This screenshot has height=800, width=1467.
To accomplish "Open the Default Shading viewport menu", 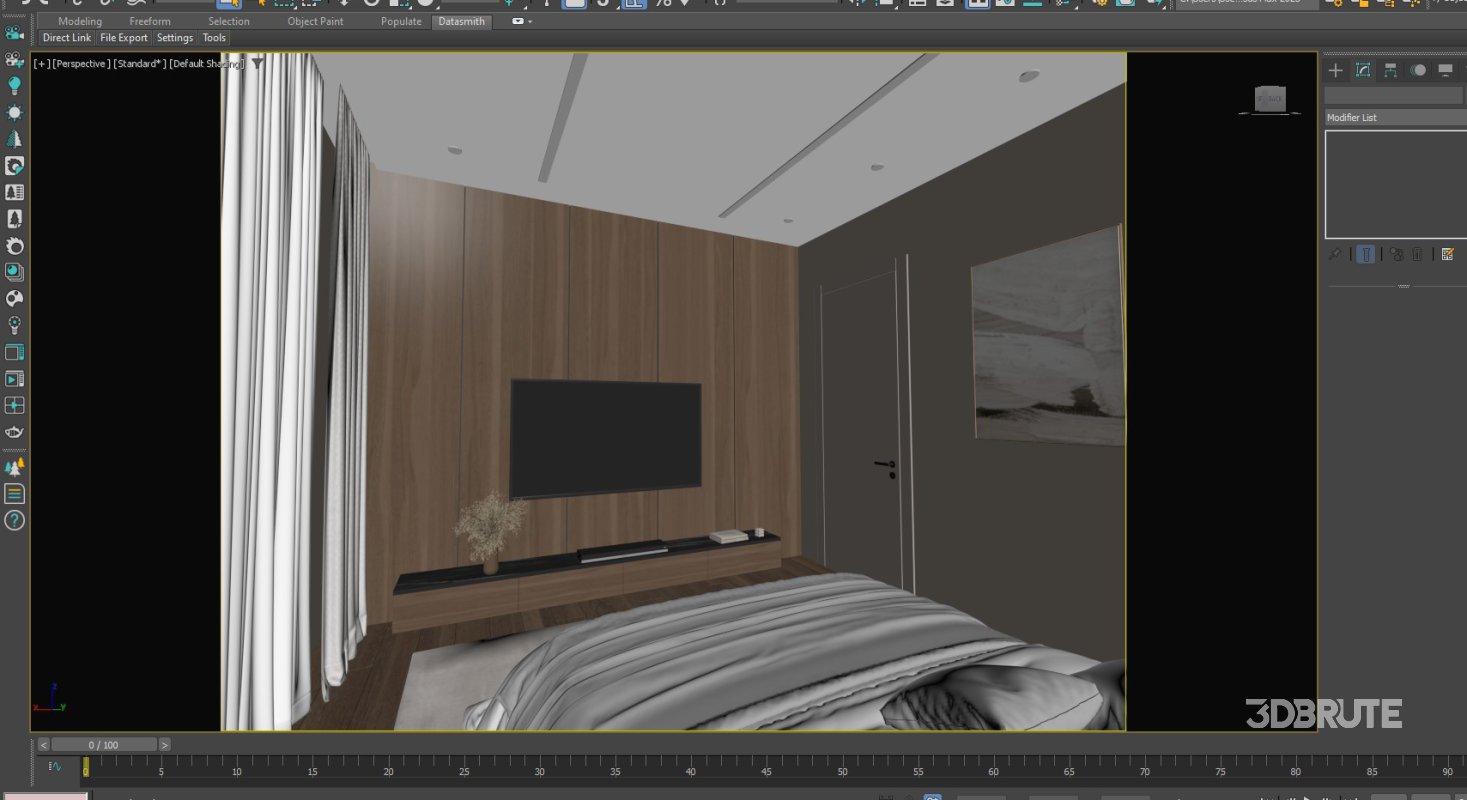I will 208,64.
